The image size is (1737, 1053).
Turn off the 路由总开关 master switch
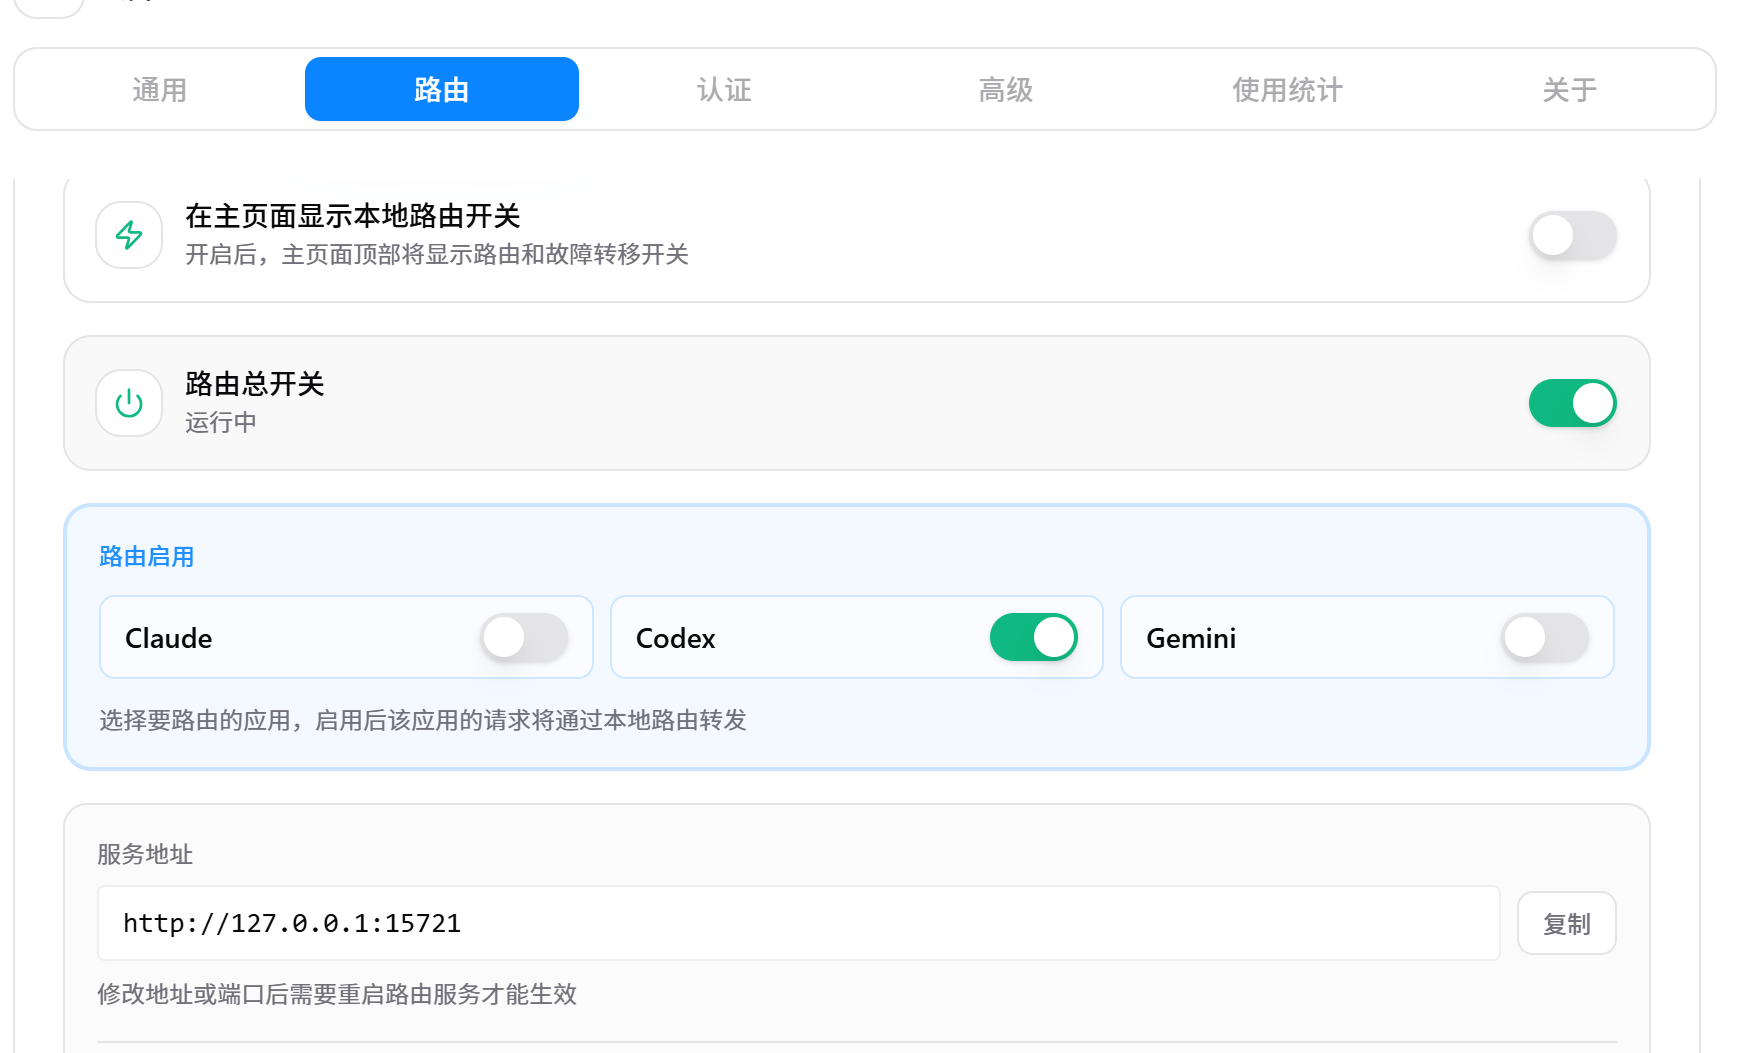click(1572, 403)
